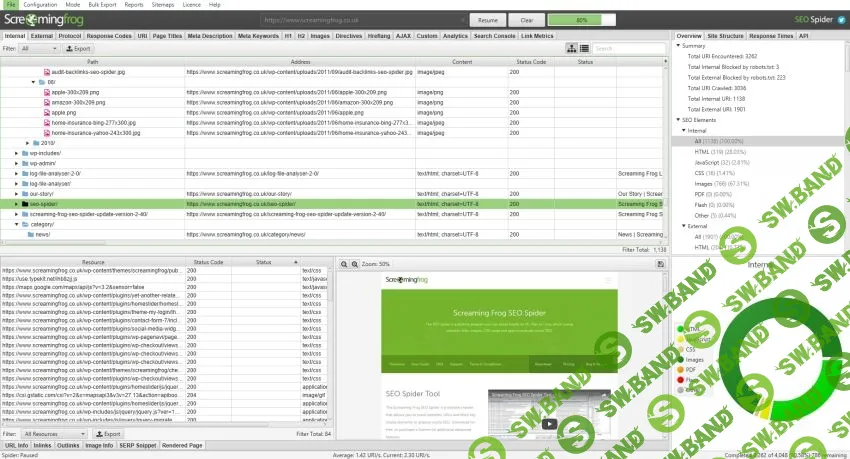
Task: Switch to the Site Structure tab
Action: pyautogui.click(x=725, y=36)
